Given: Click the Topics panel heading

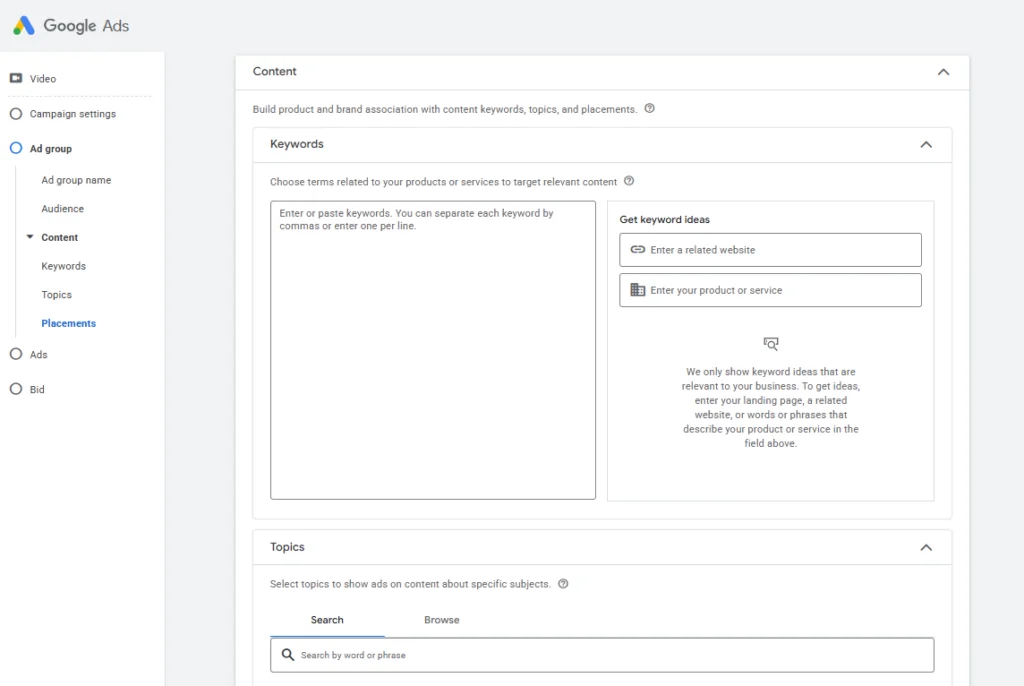Looking at the screenshot, I should 287,547.
